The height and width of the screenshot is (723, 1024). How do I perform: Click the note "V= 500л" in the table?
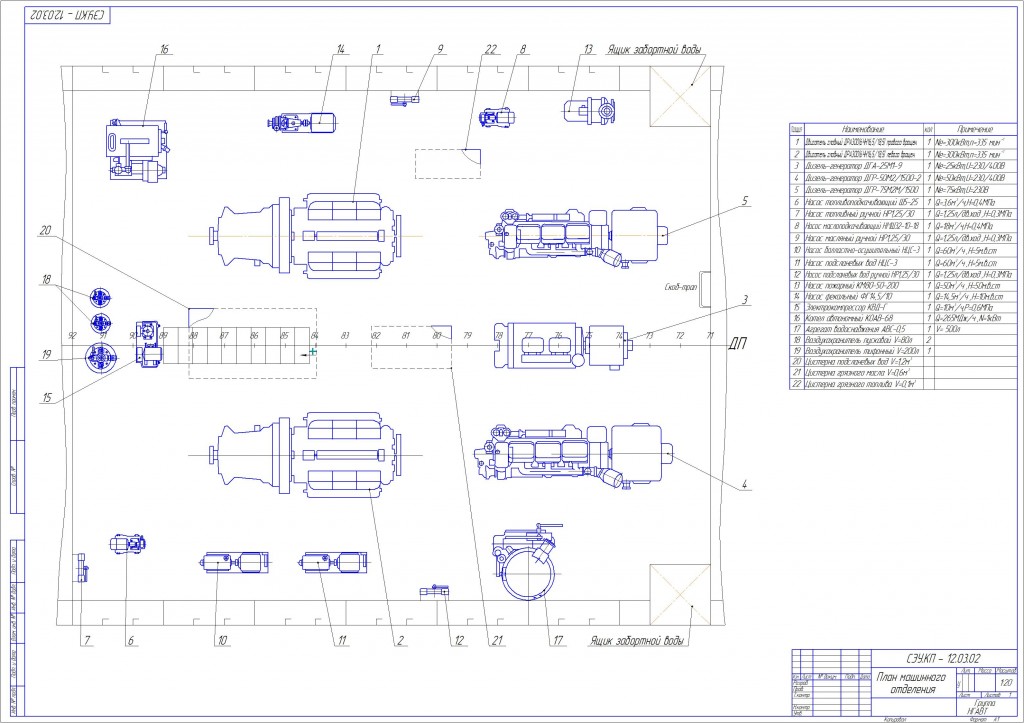pos(948,329)
